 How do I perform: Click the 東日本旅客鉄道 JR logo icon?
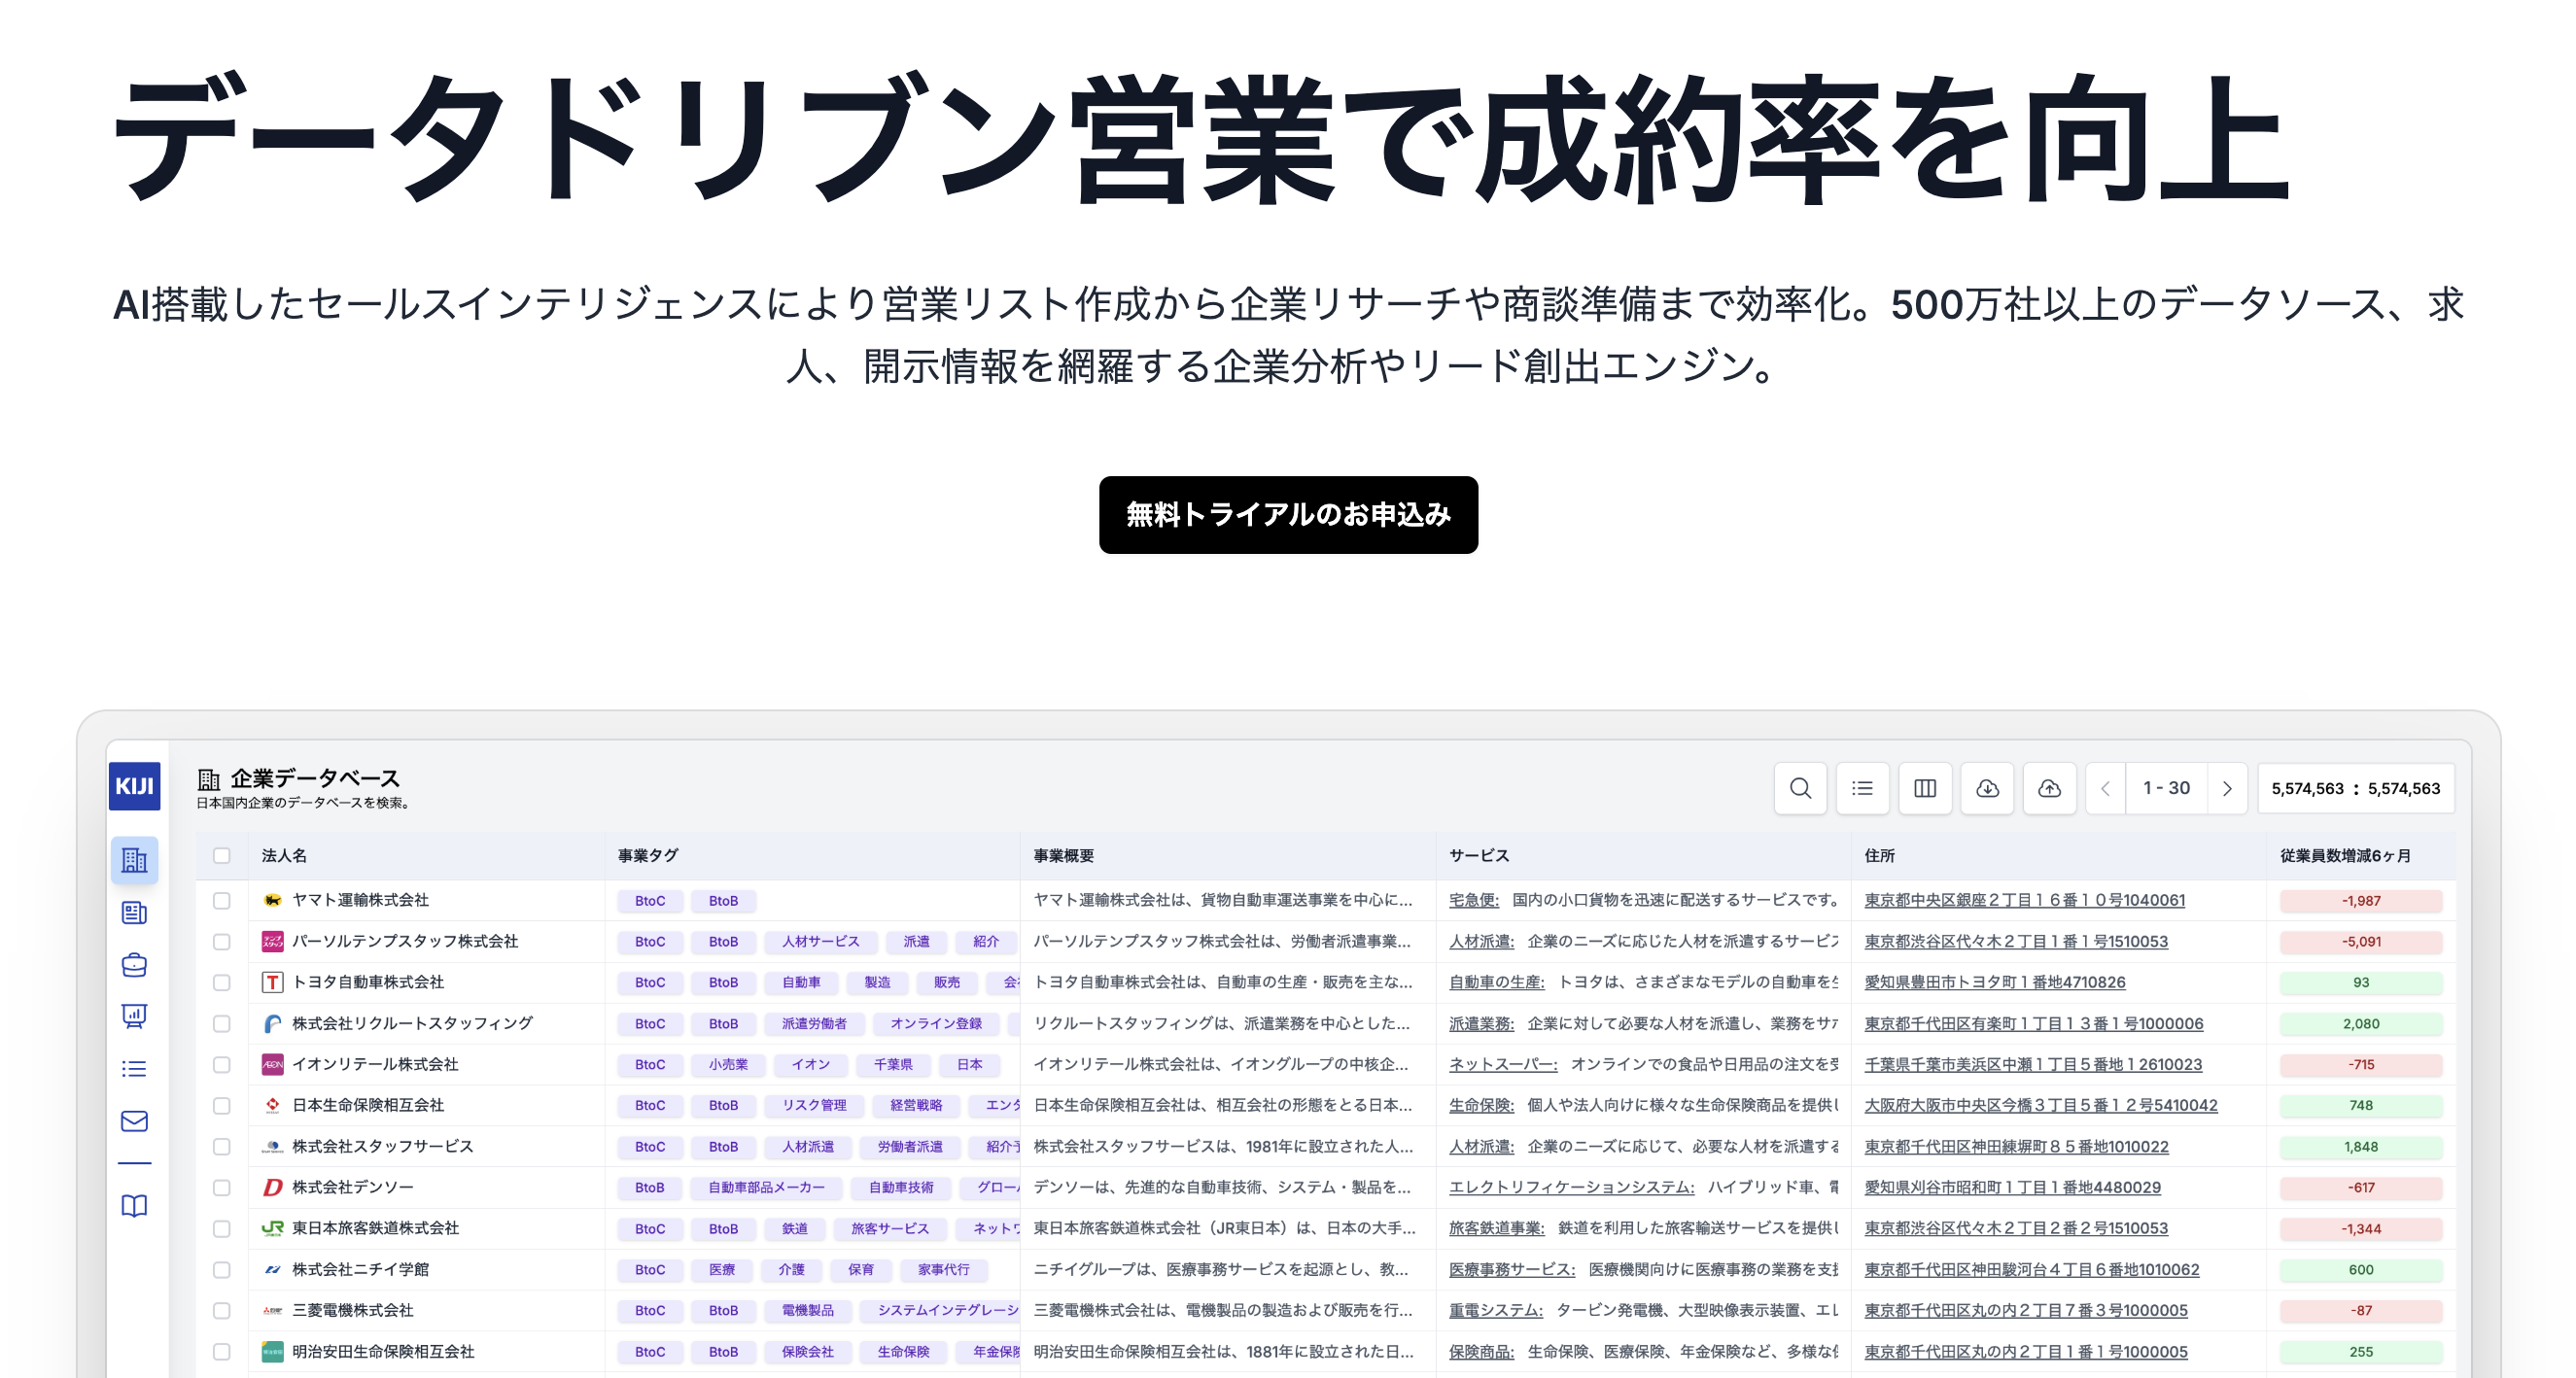[272, 1228]
